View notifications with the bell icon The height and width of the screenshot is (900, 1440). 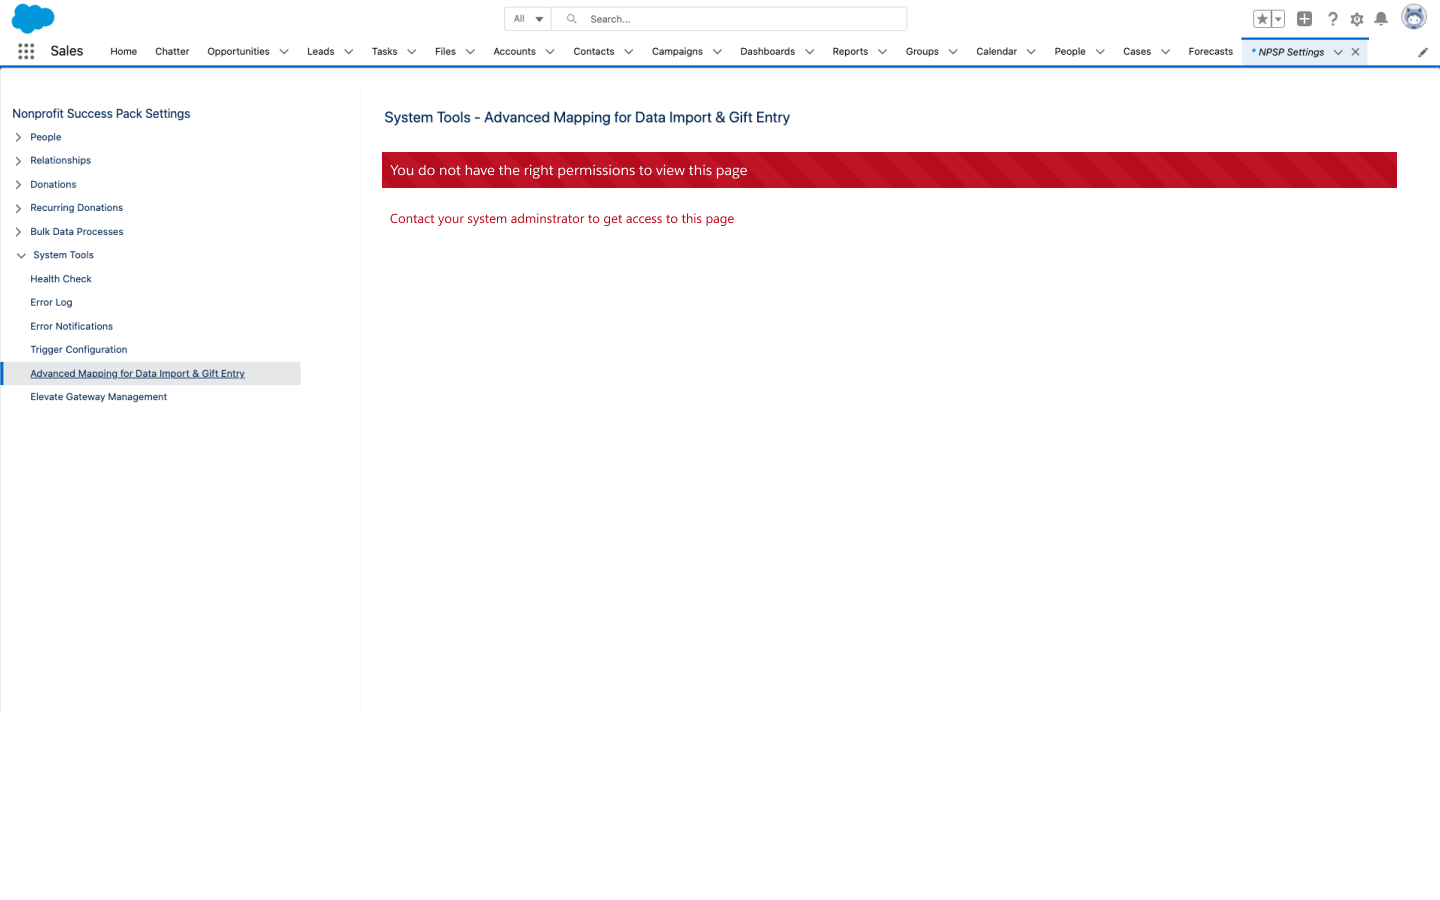1381,18
